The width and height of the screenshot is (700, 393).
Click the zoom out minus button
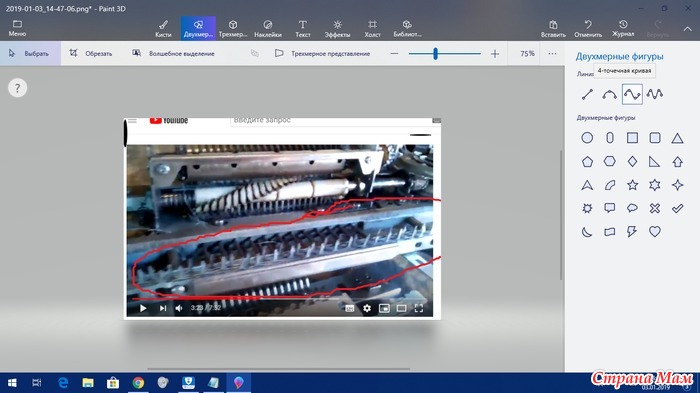click(x=394, y=54)
